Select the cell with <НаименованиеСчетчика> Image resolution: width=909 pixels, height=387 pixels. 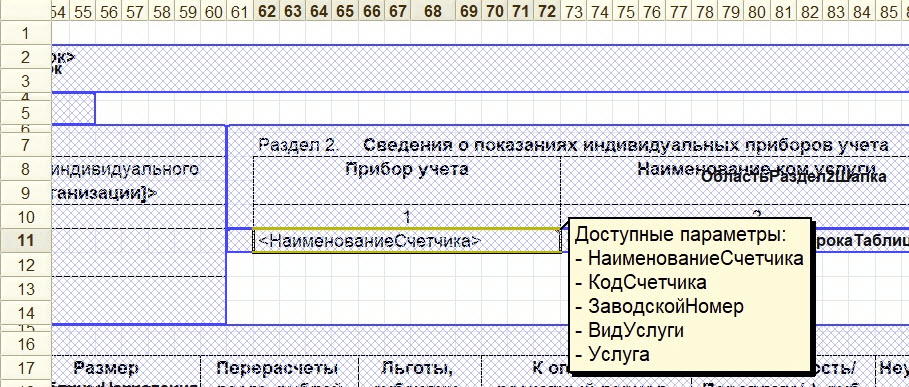(x=407, y=240)
